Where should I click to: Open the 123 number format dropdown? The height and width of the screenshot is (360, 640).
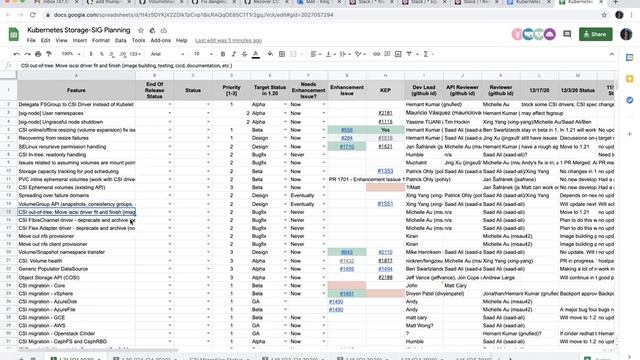pos(135,54)
